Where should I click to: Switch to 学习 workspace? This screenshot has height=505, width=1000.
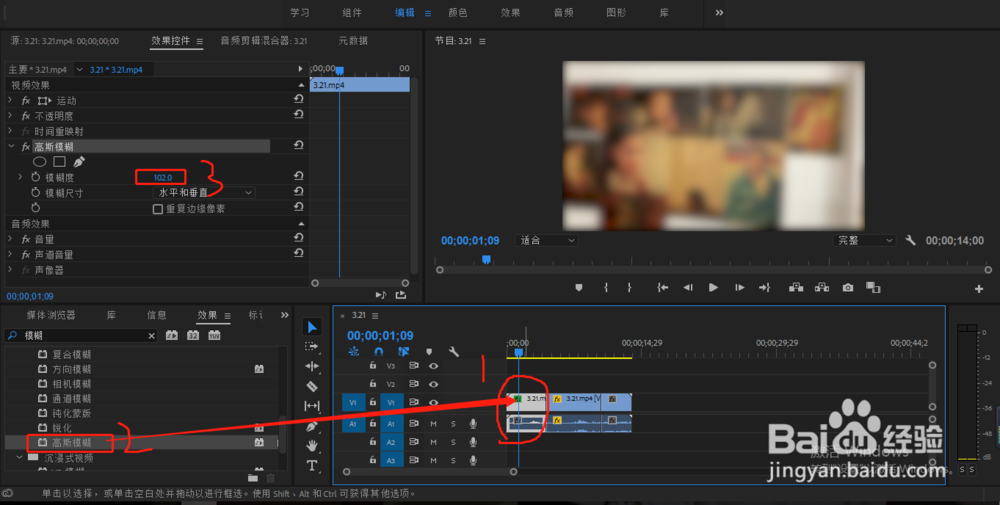pyautogui.click(x=300, y=12)
